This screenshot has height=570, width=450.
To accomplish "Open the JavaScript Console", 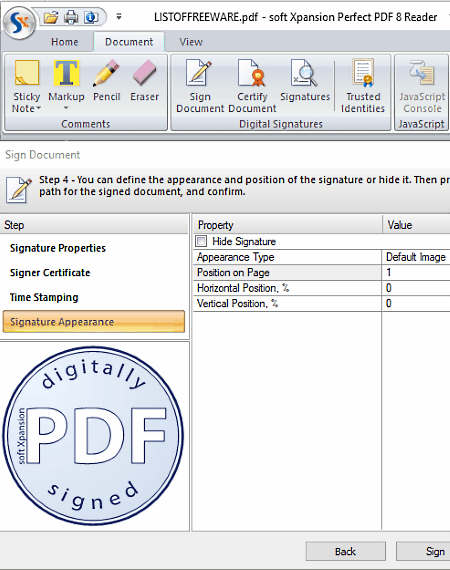I will click(x=422, y=86).
